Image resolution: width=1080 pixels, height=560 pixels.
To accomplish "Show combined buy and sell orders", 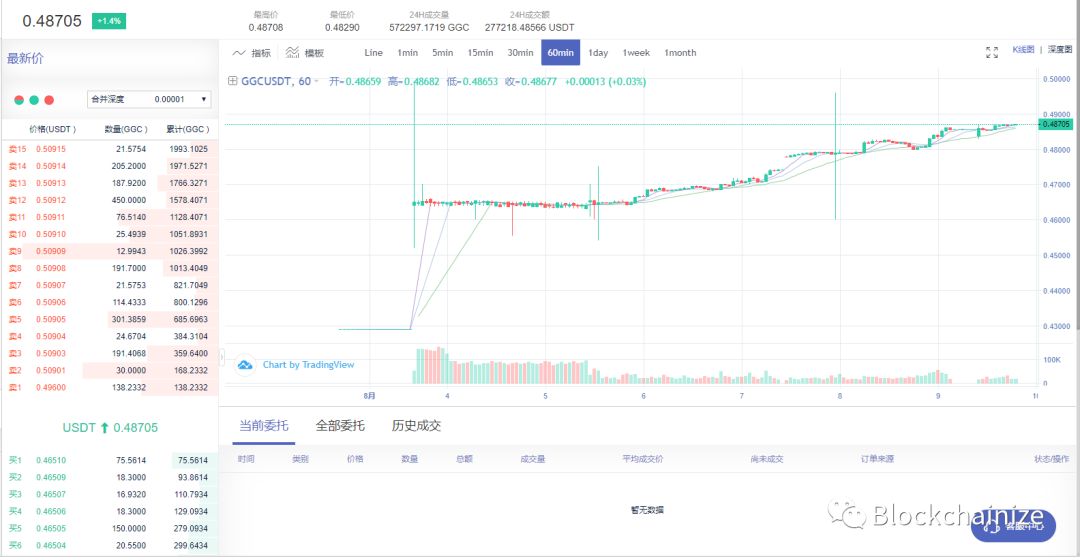I will [x=19, y=100].
